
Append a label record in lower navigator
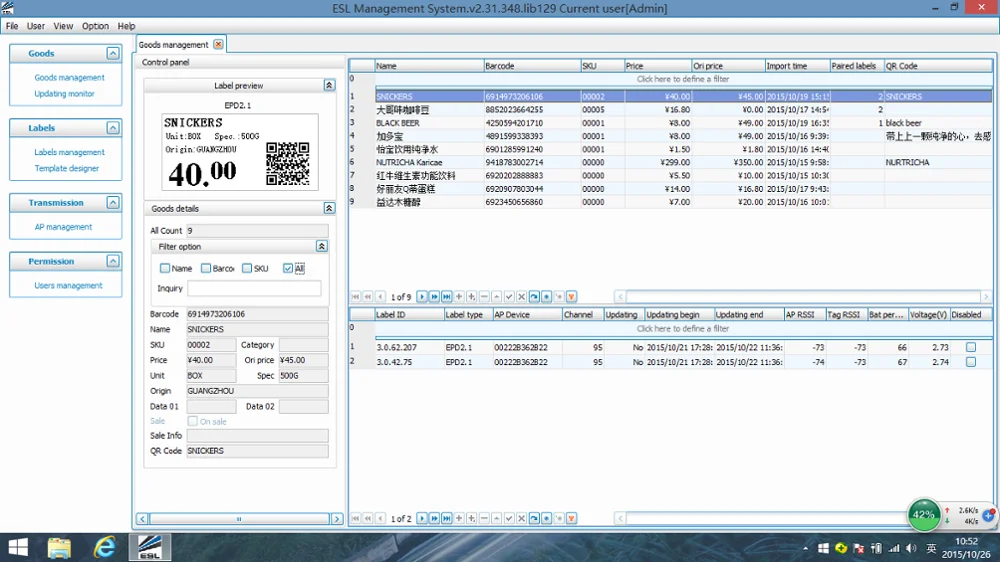coord(459,519)
